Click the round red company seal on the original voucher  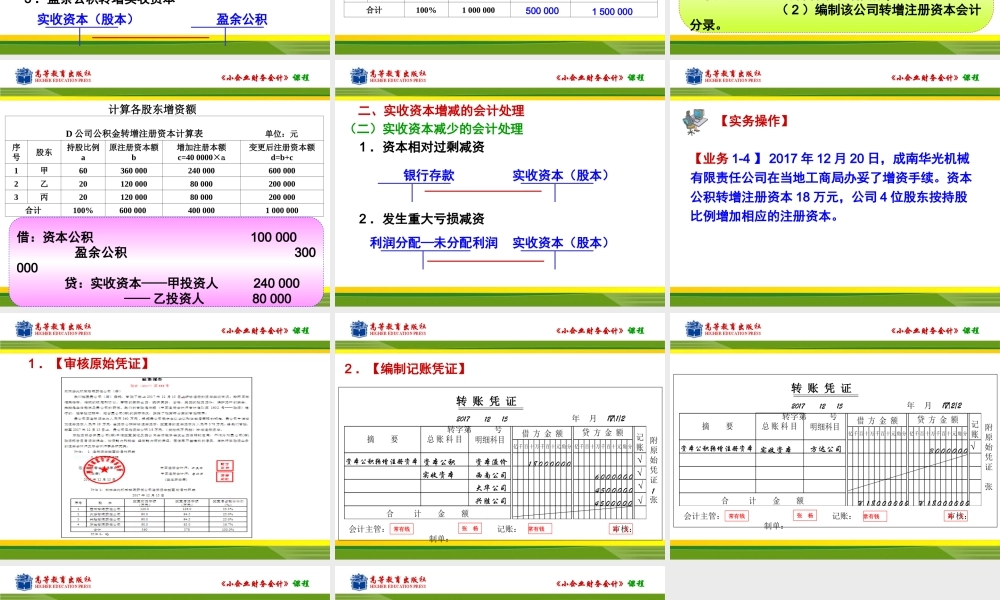coord(106,470)
